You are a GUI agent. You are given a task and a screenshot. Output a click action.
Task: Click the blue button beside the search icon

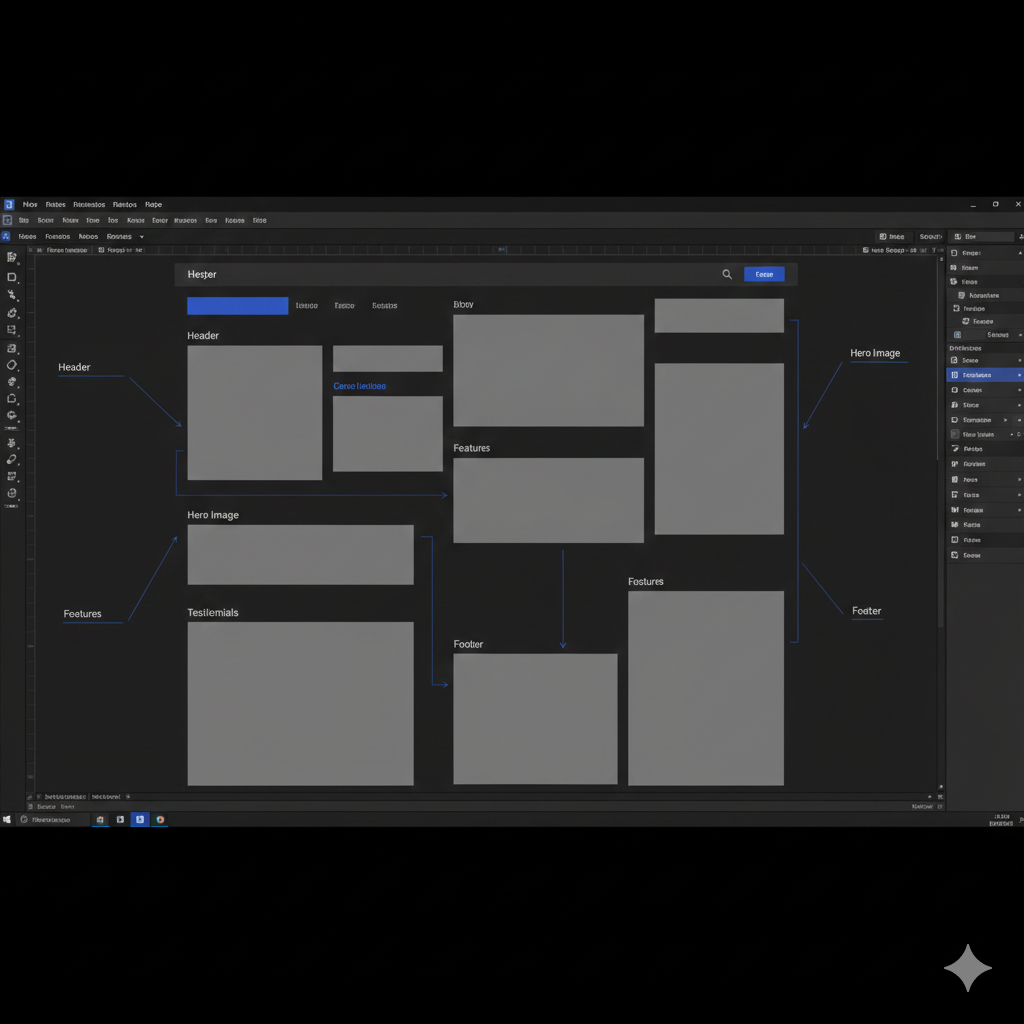[x=764, y=274]
